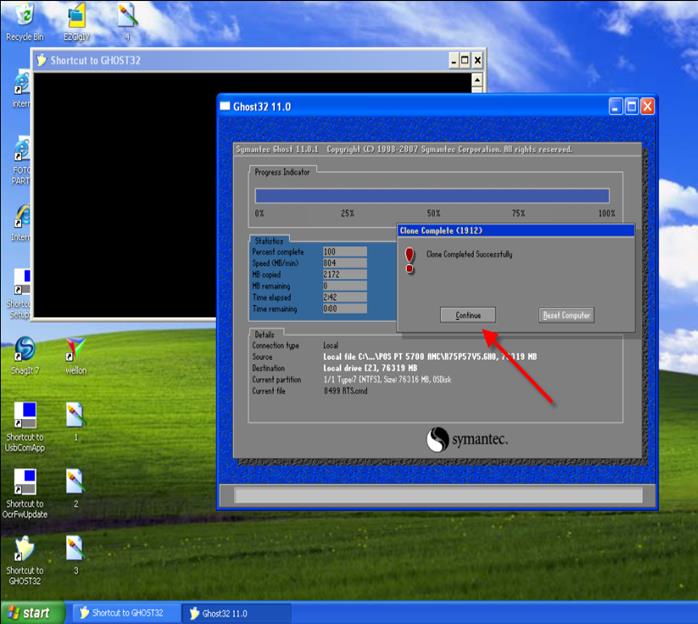Image resolution: width=698 pixels, height=624 pixels.
Task: Click the 50% progress scale label
Action: [x=433, y=213]
